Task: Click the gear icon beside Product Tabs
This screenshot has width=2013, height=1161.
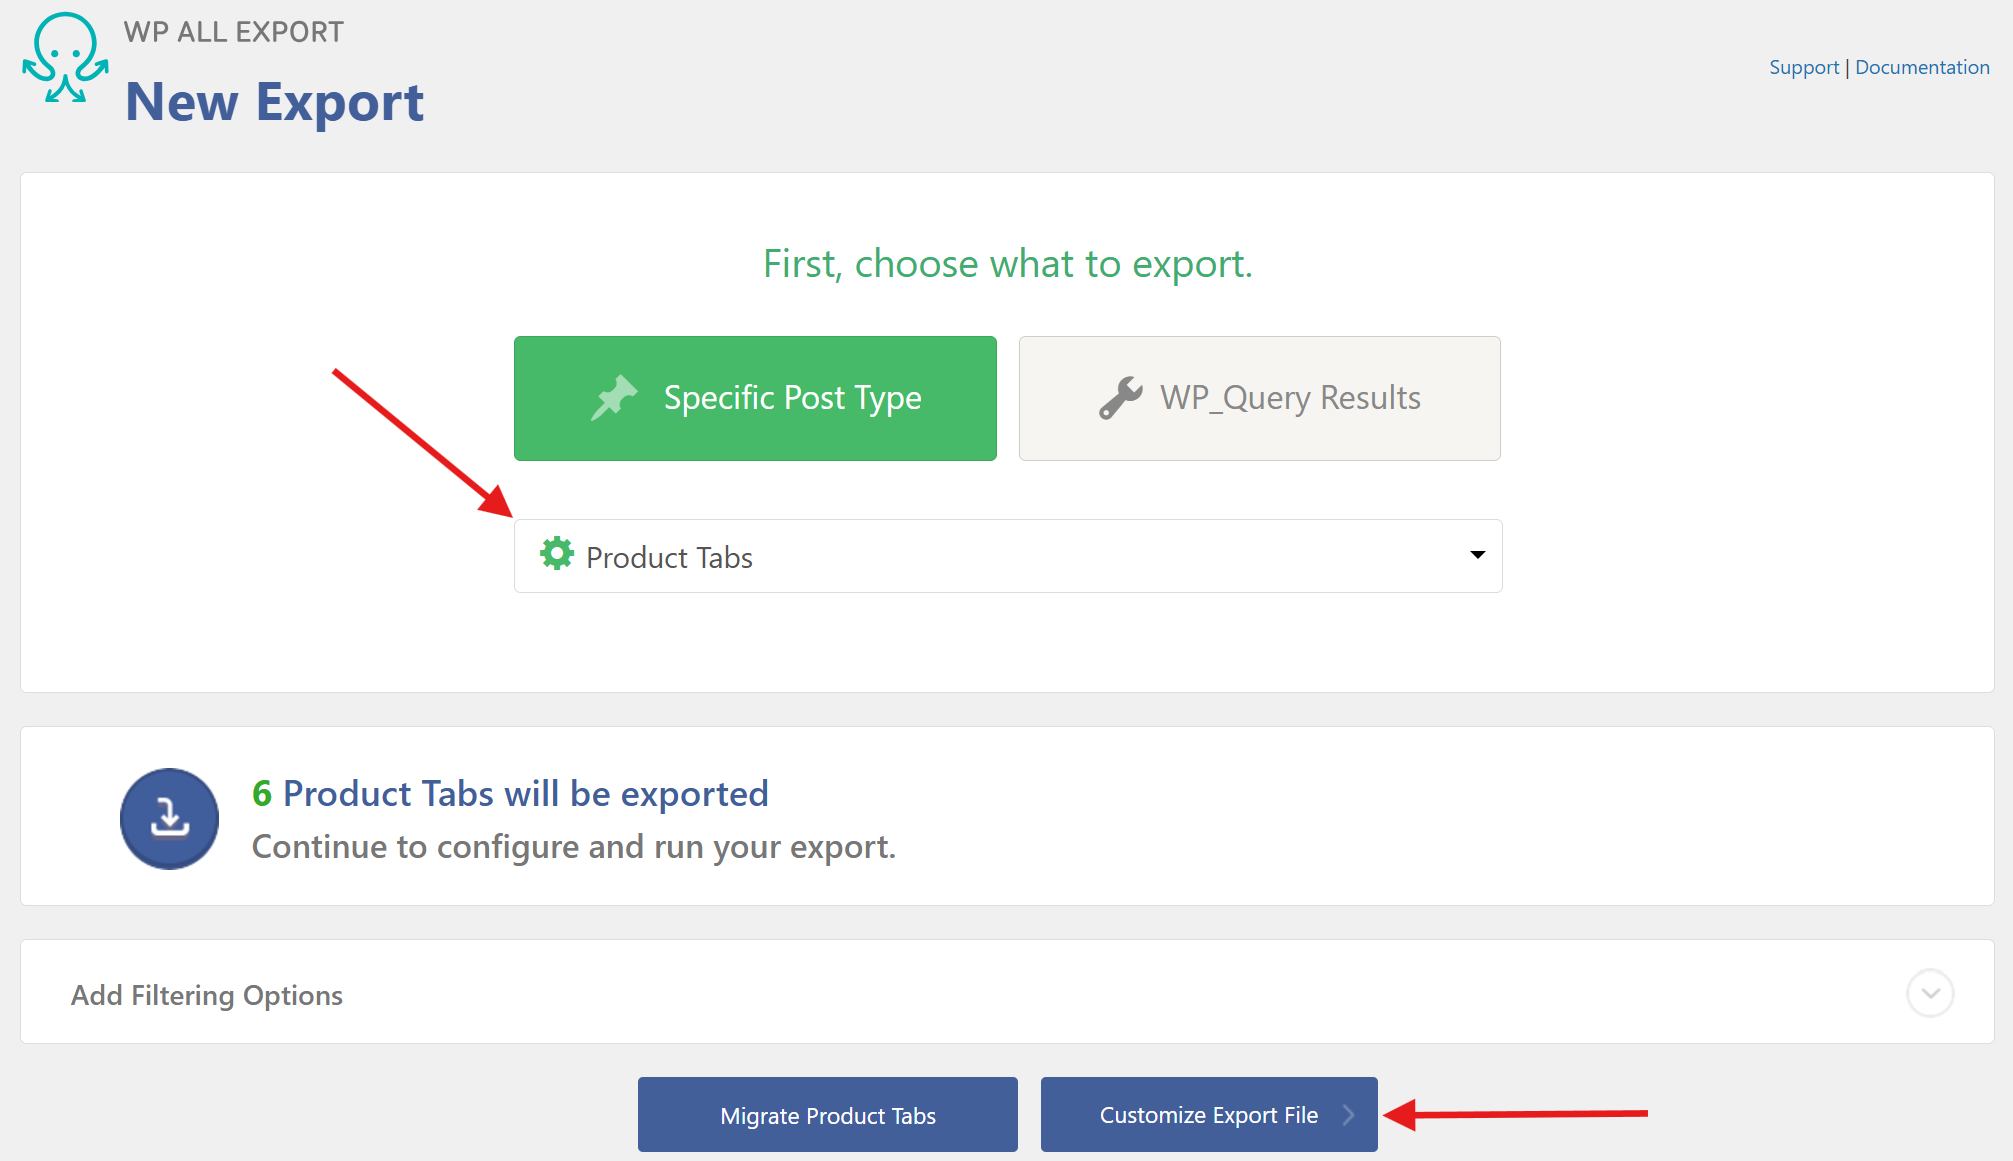Action: (557, 554)
